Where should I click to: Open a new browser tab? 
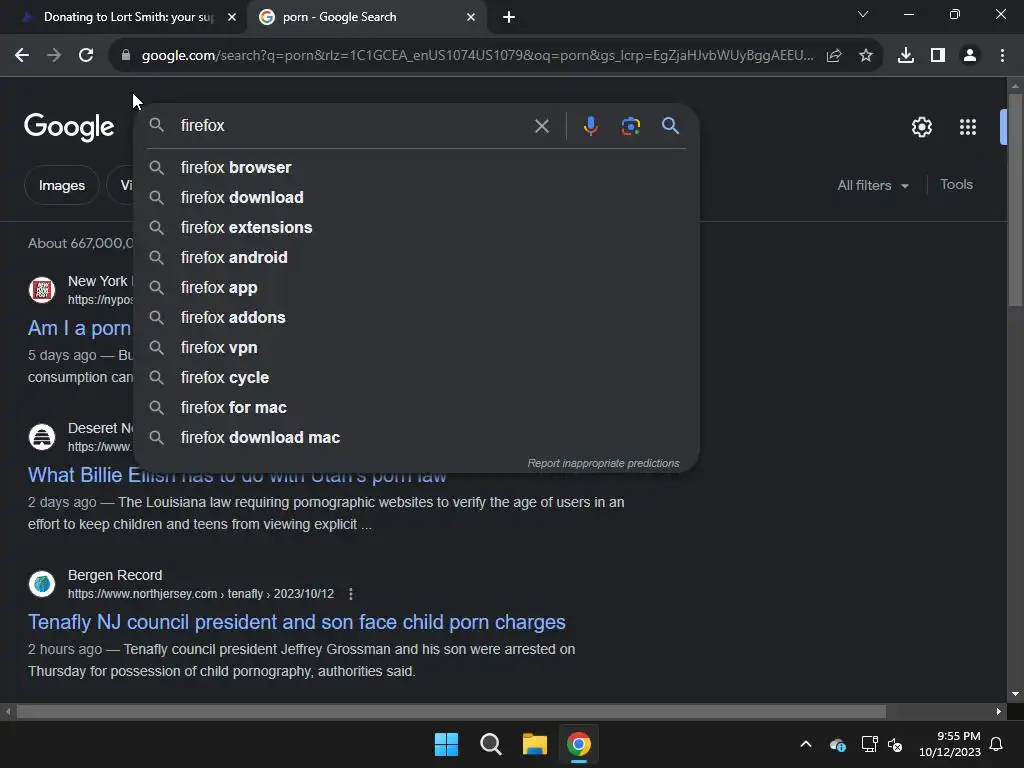pyautogui.click(x=509, y=17)
